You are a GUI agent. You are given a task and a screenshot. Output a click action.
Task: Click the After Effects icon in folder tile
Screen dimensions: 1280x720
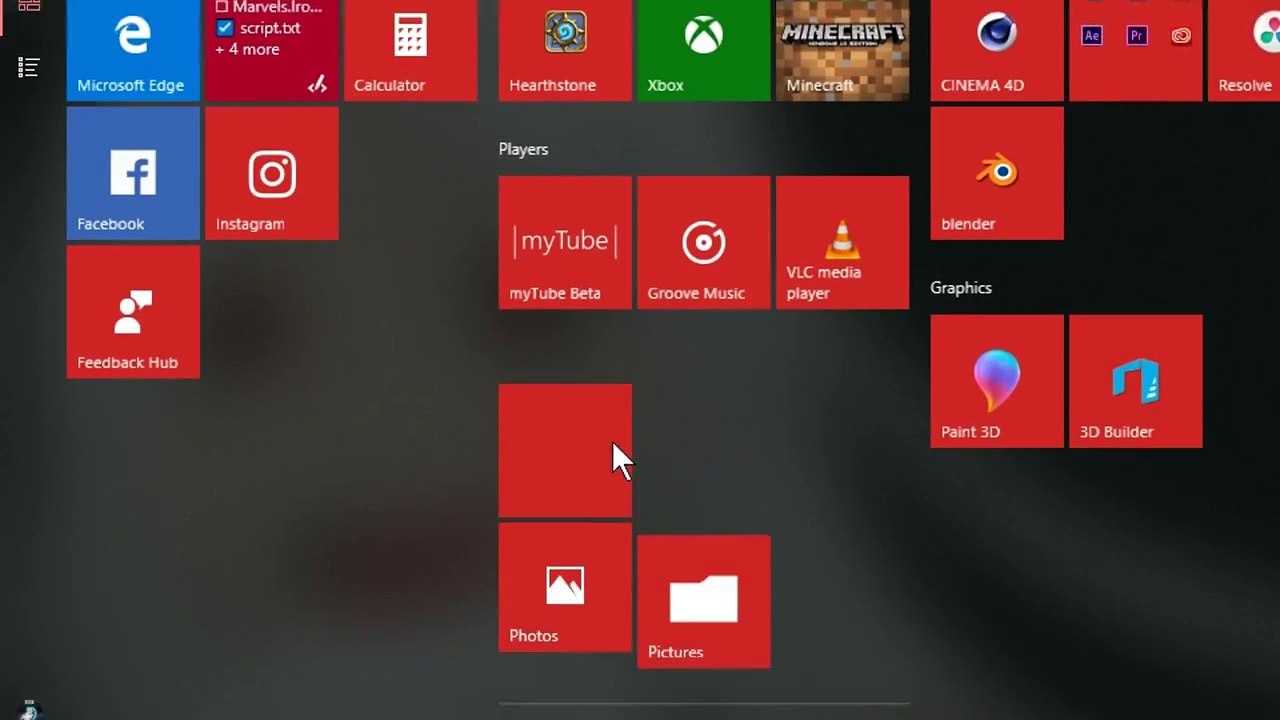point(1092,36)
